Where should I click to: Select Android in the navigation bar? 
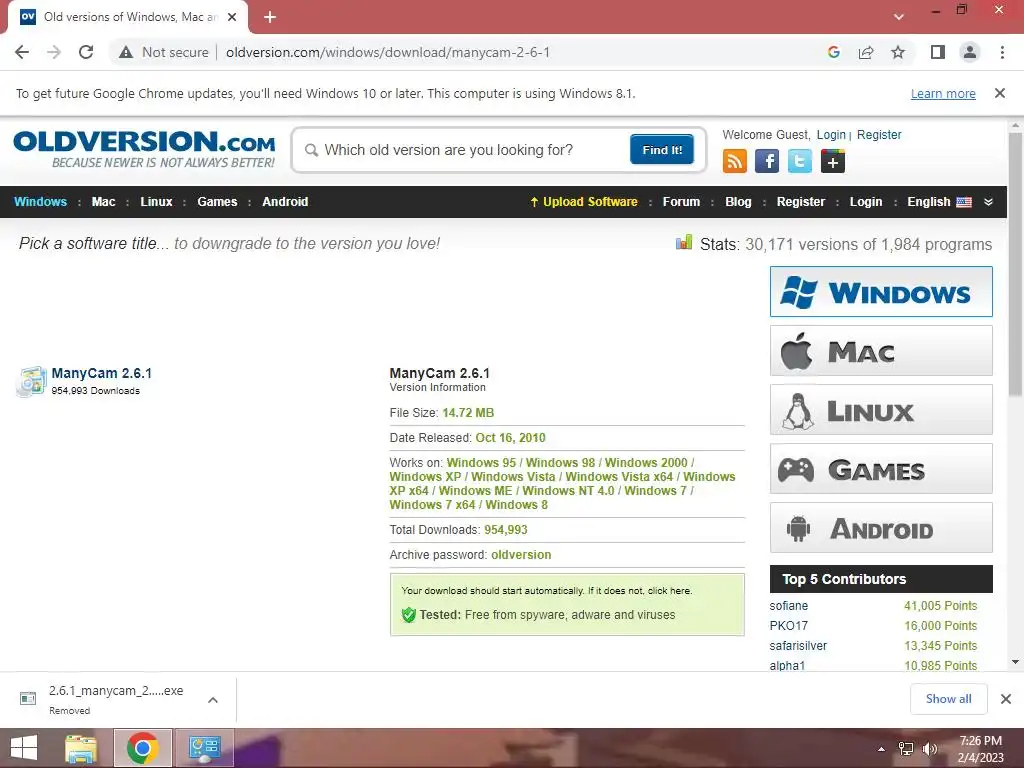285,202
